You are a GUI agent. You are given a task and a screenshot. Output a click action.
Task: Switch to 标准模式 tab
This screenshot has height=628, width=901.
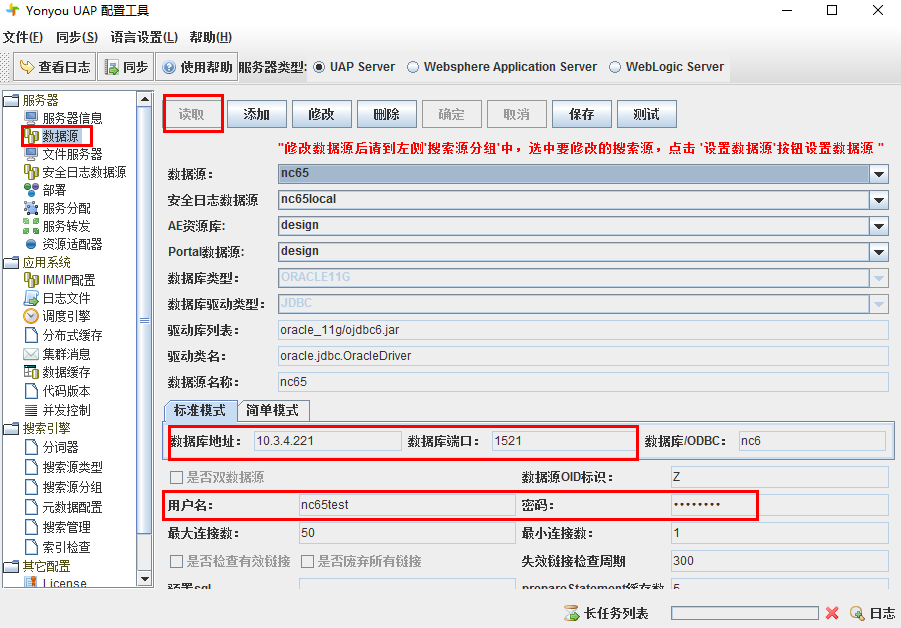[x=200, y=410]
